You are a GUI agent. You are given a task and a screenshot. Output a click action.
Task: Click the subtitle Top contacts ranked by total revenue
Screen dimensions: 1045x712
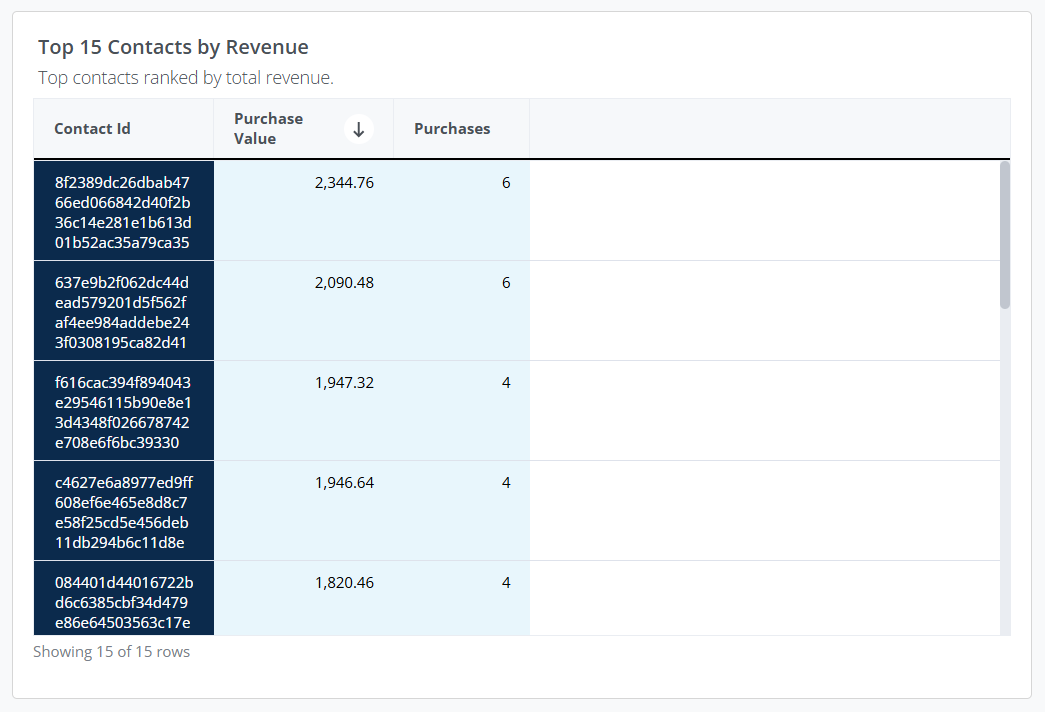(186, 78)
